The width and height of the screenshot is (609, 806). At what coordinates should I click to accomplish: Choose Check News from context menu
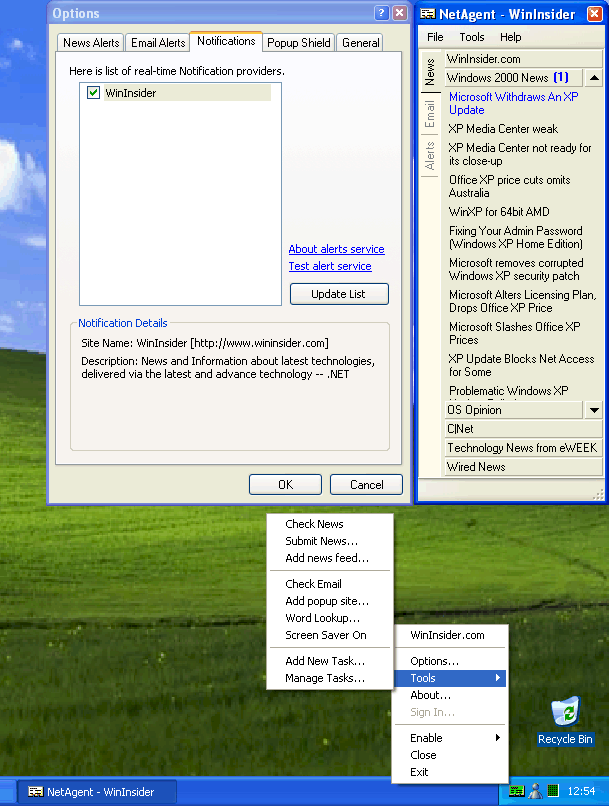pos(329,524)
